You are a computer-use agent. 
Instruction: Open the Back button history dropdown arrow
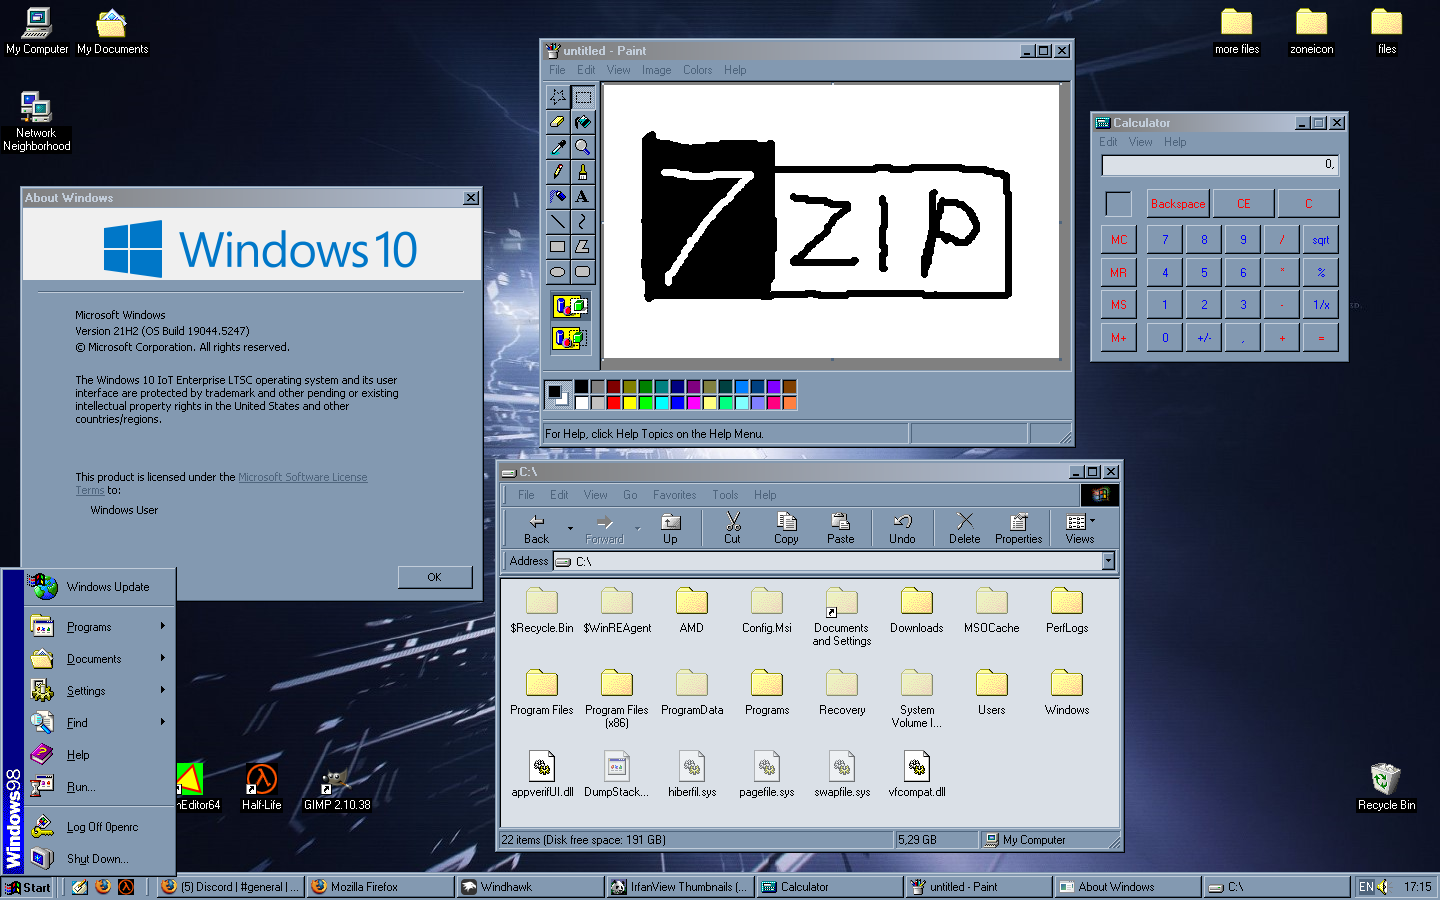pos(570,528)
